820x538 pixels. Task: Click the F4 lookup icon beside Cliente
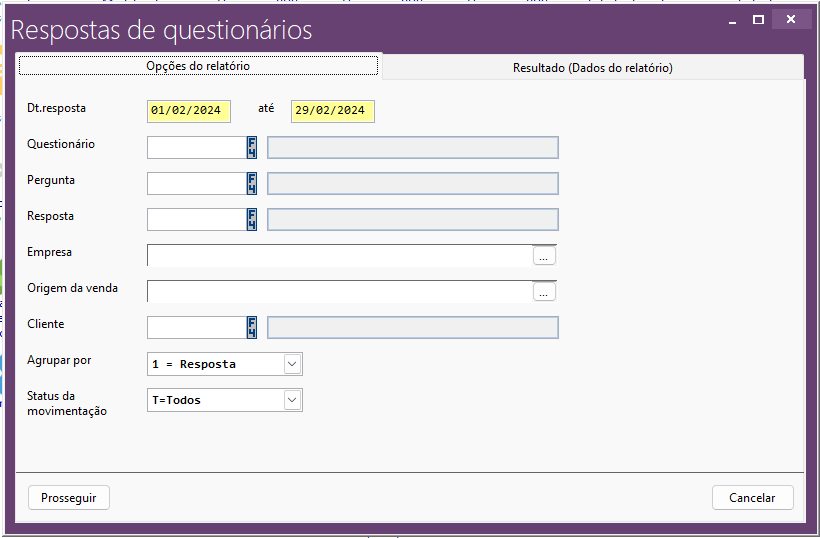(x=252, y=328)
